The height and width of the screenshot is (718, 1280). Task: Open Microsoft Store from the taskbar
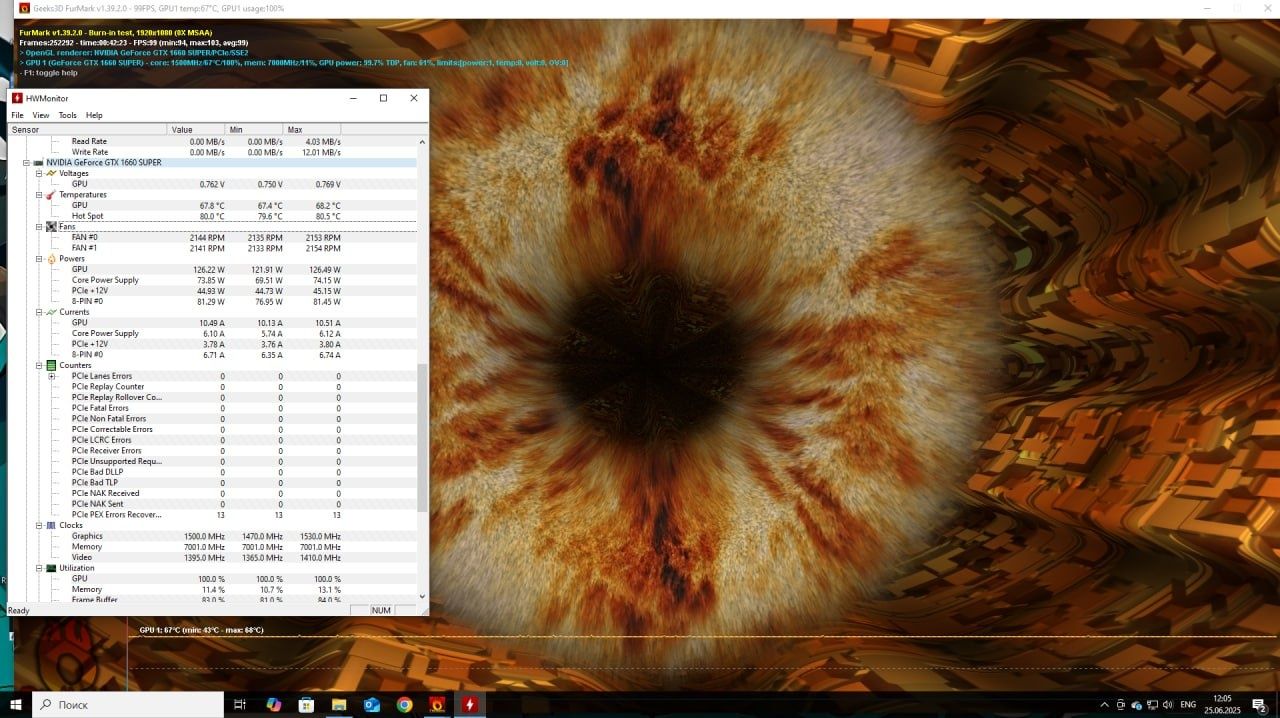coord(306,704)
